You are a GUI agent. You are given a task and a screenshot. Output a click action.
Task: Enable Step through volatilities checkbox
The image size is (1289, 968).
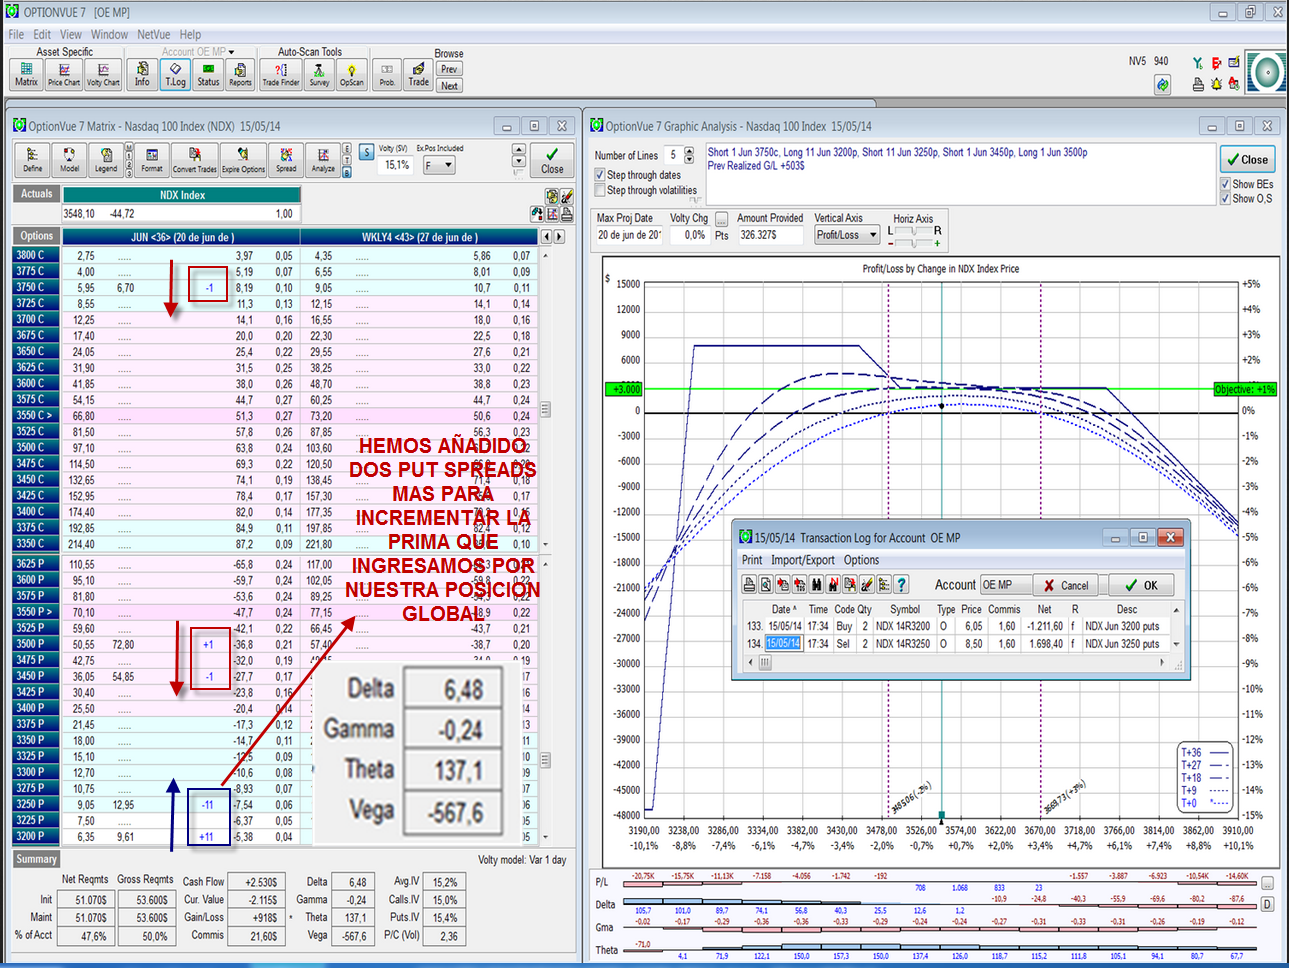click(x=600, y=190)
